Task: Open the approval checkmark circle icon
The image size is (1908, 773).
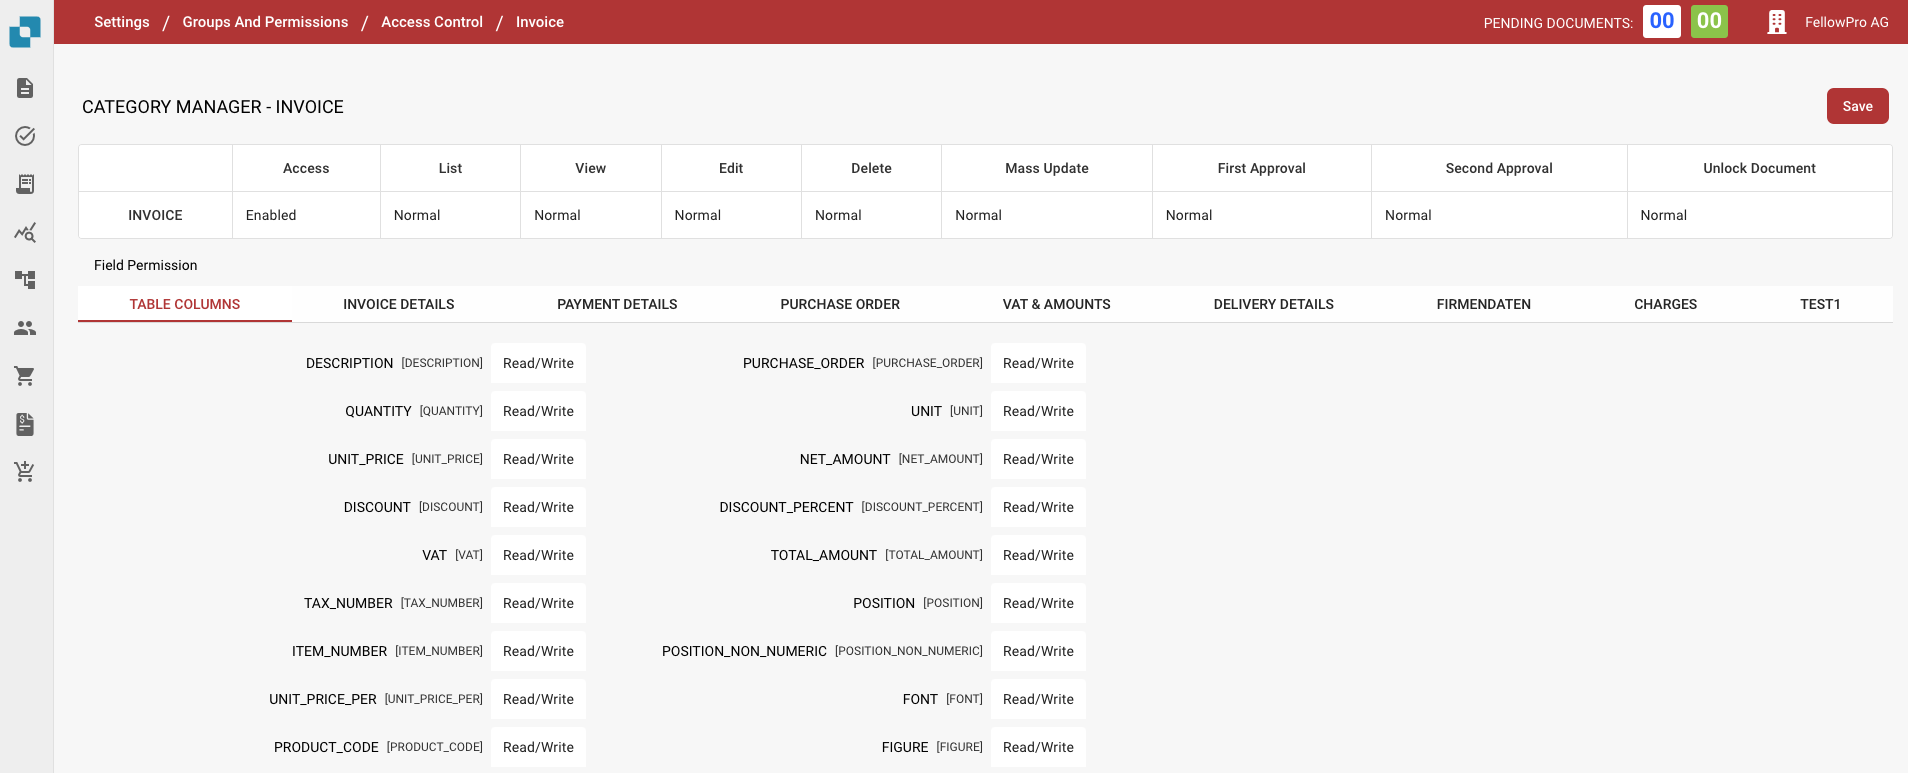Action: 25,136
